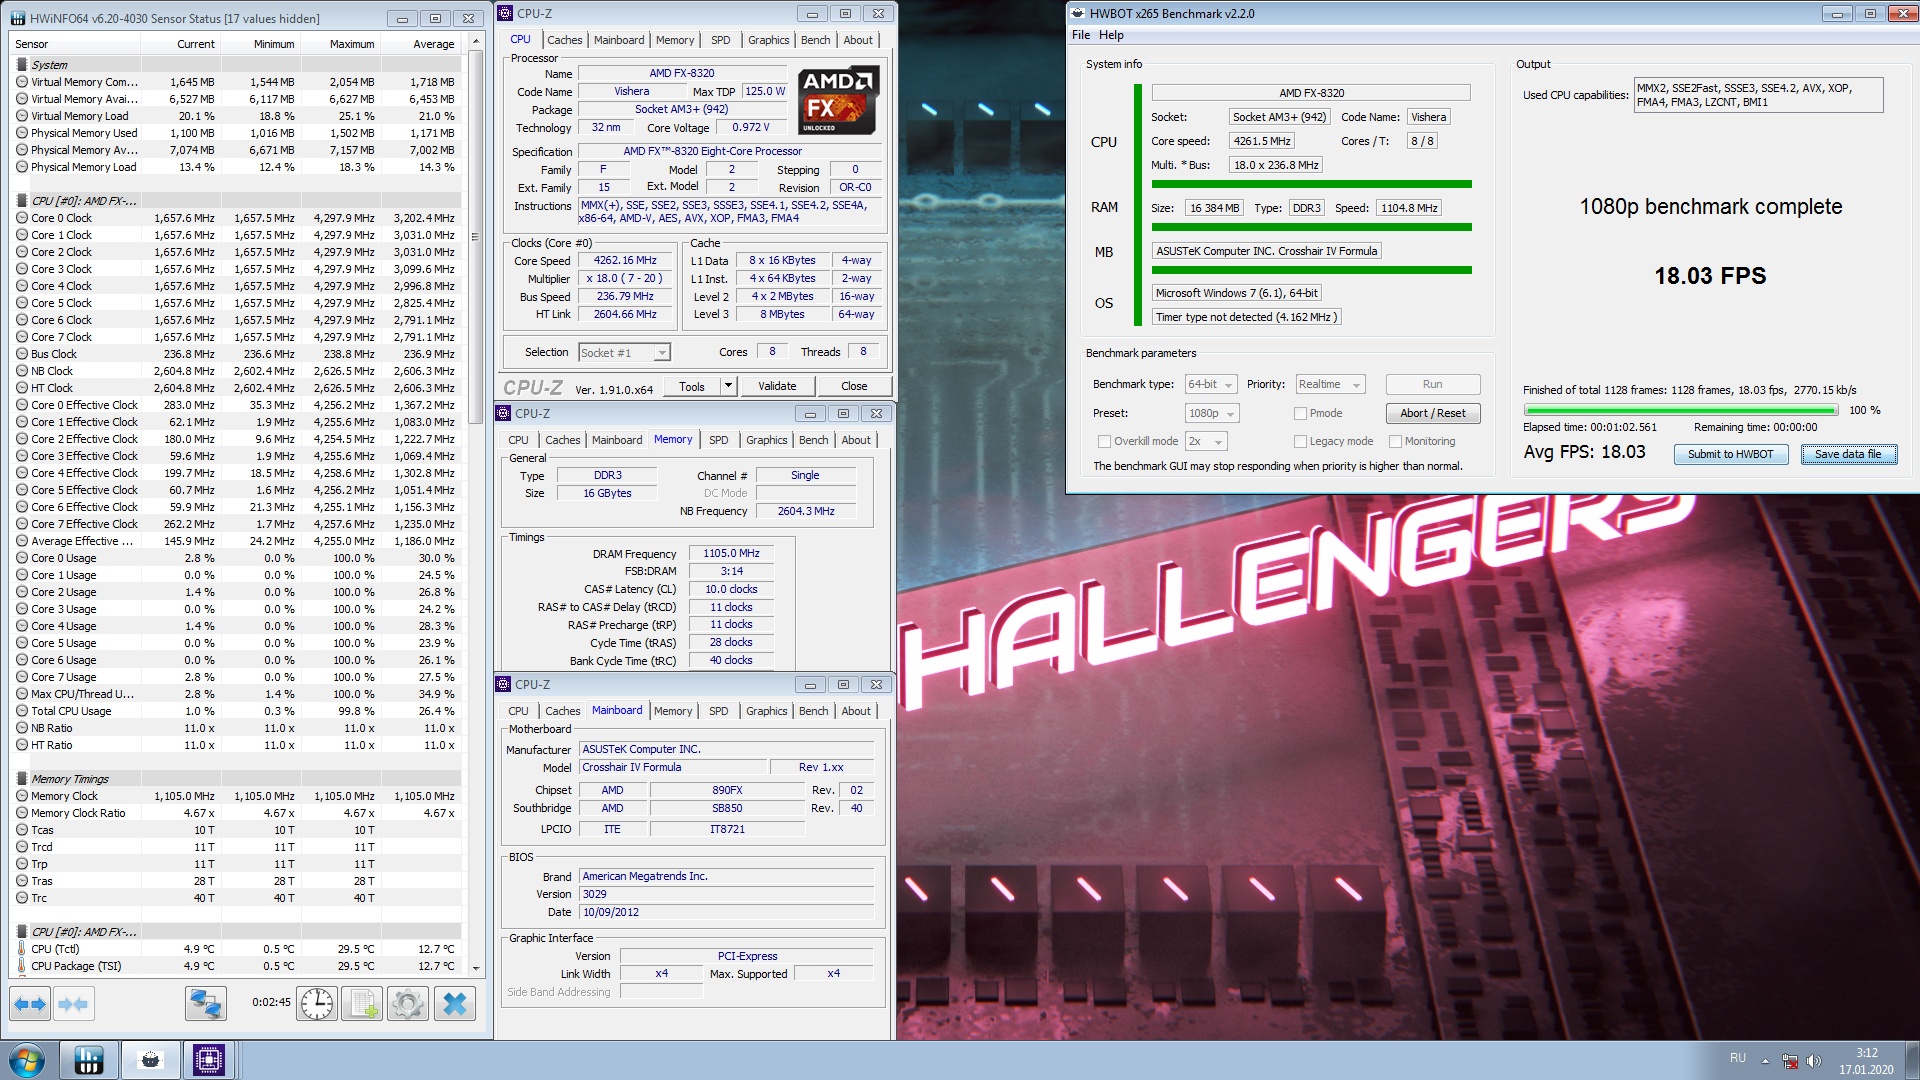Click the Run button in HWBOT x265
This screenshot has height=1080, width=1920.
tap(1433, 385)
